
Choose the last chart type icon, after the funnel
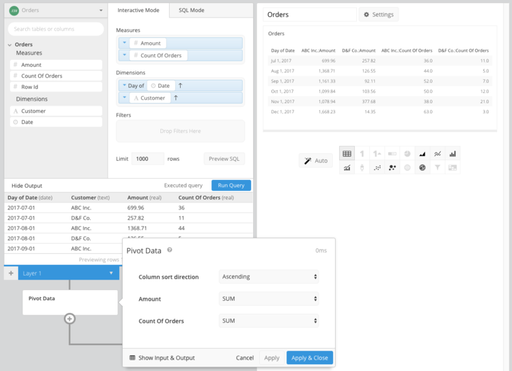(452, 168)
